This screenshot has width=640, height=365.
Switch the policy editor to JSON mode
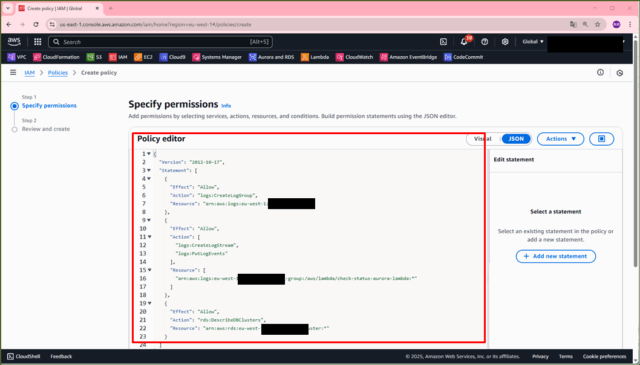(516, 139)
